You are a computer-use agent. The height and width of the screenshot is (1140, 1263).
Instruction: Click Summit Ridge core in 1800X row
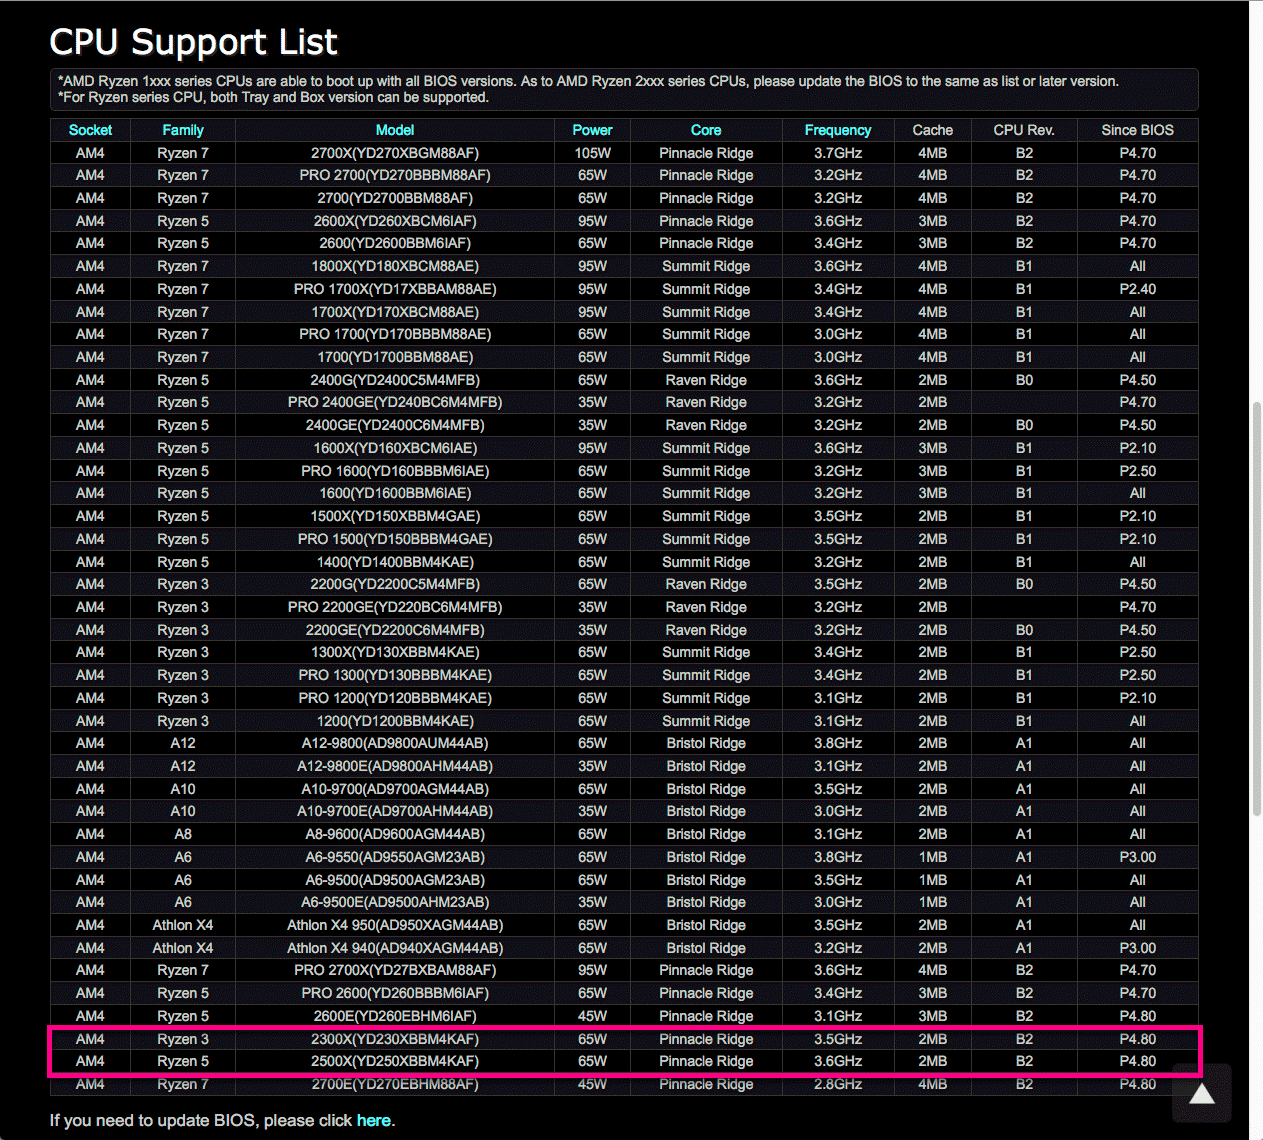[706, 266]
